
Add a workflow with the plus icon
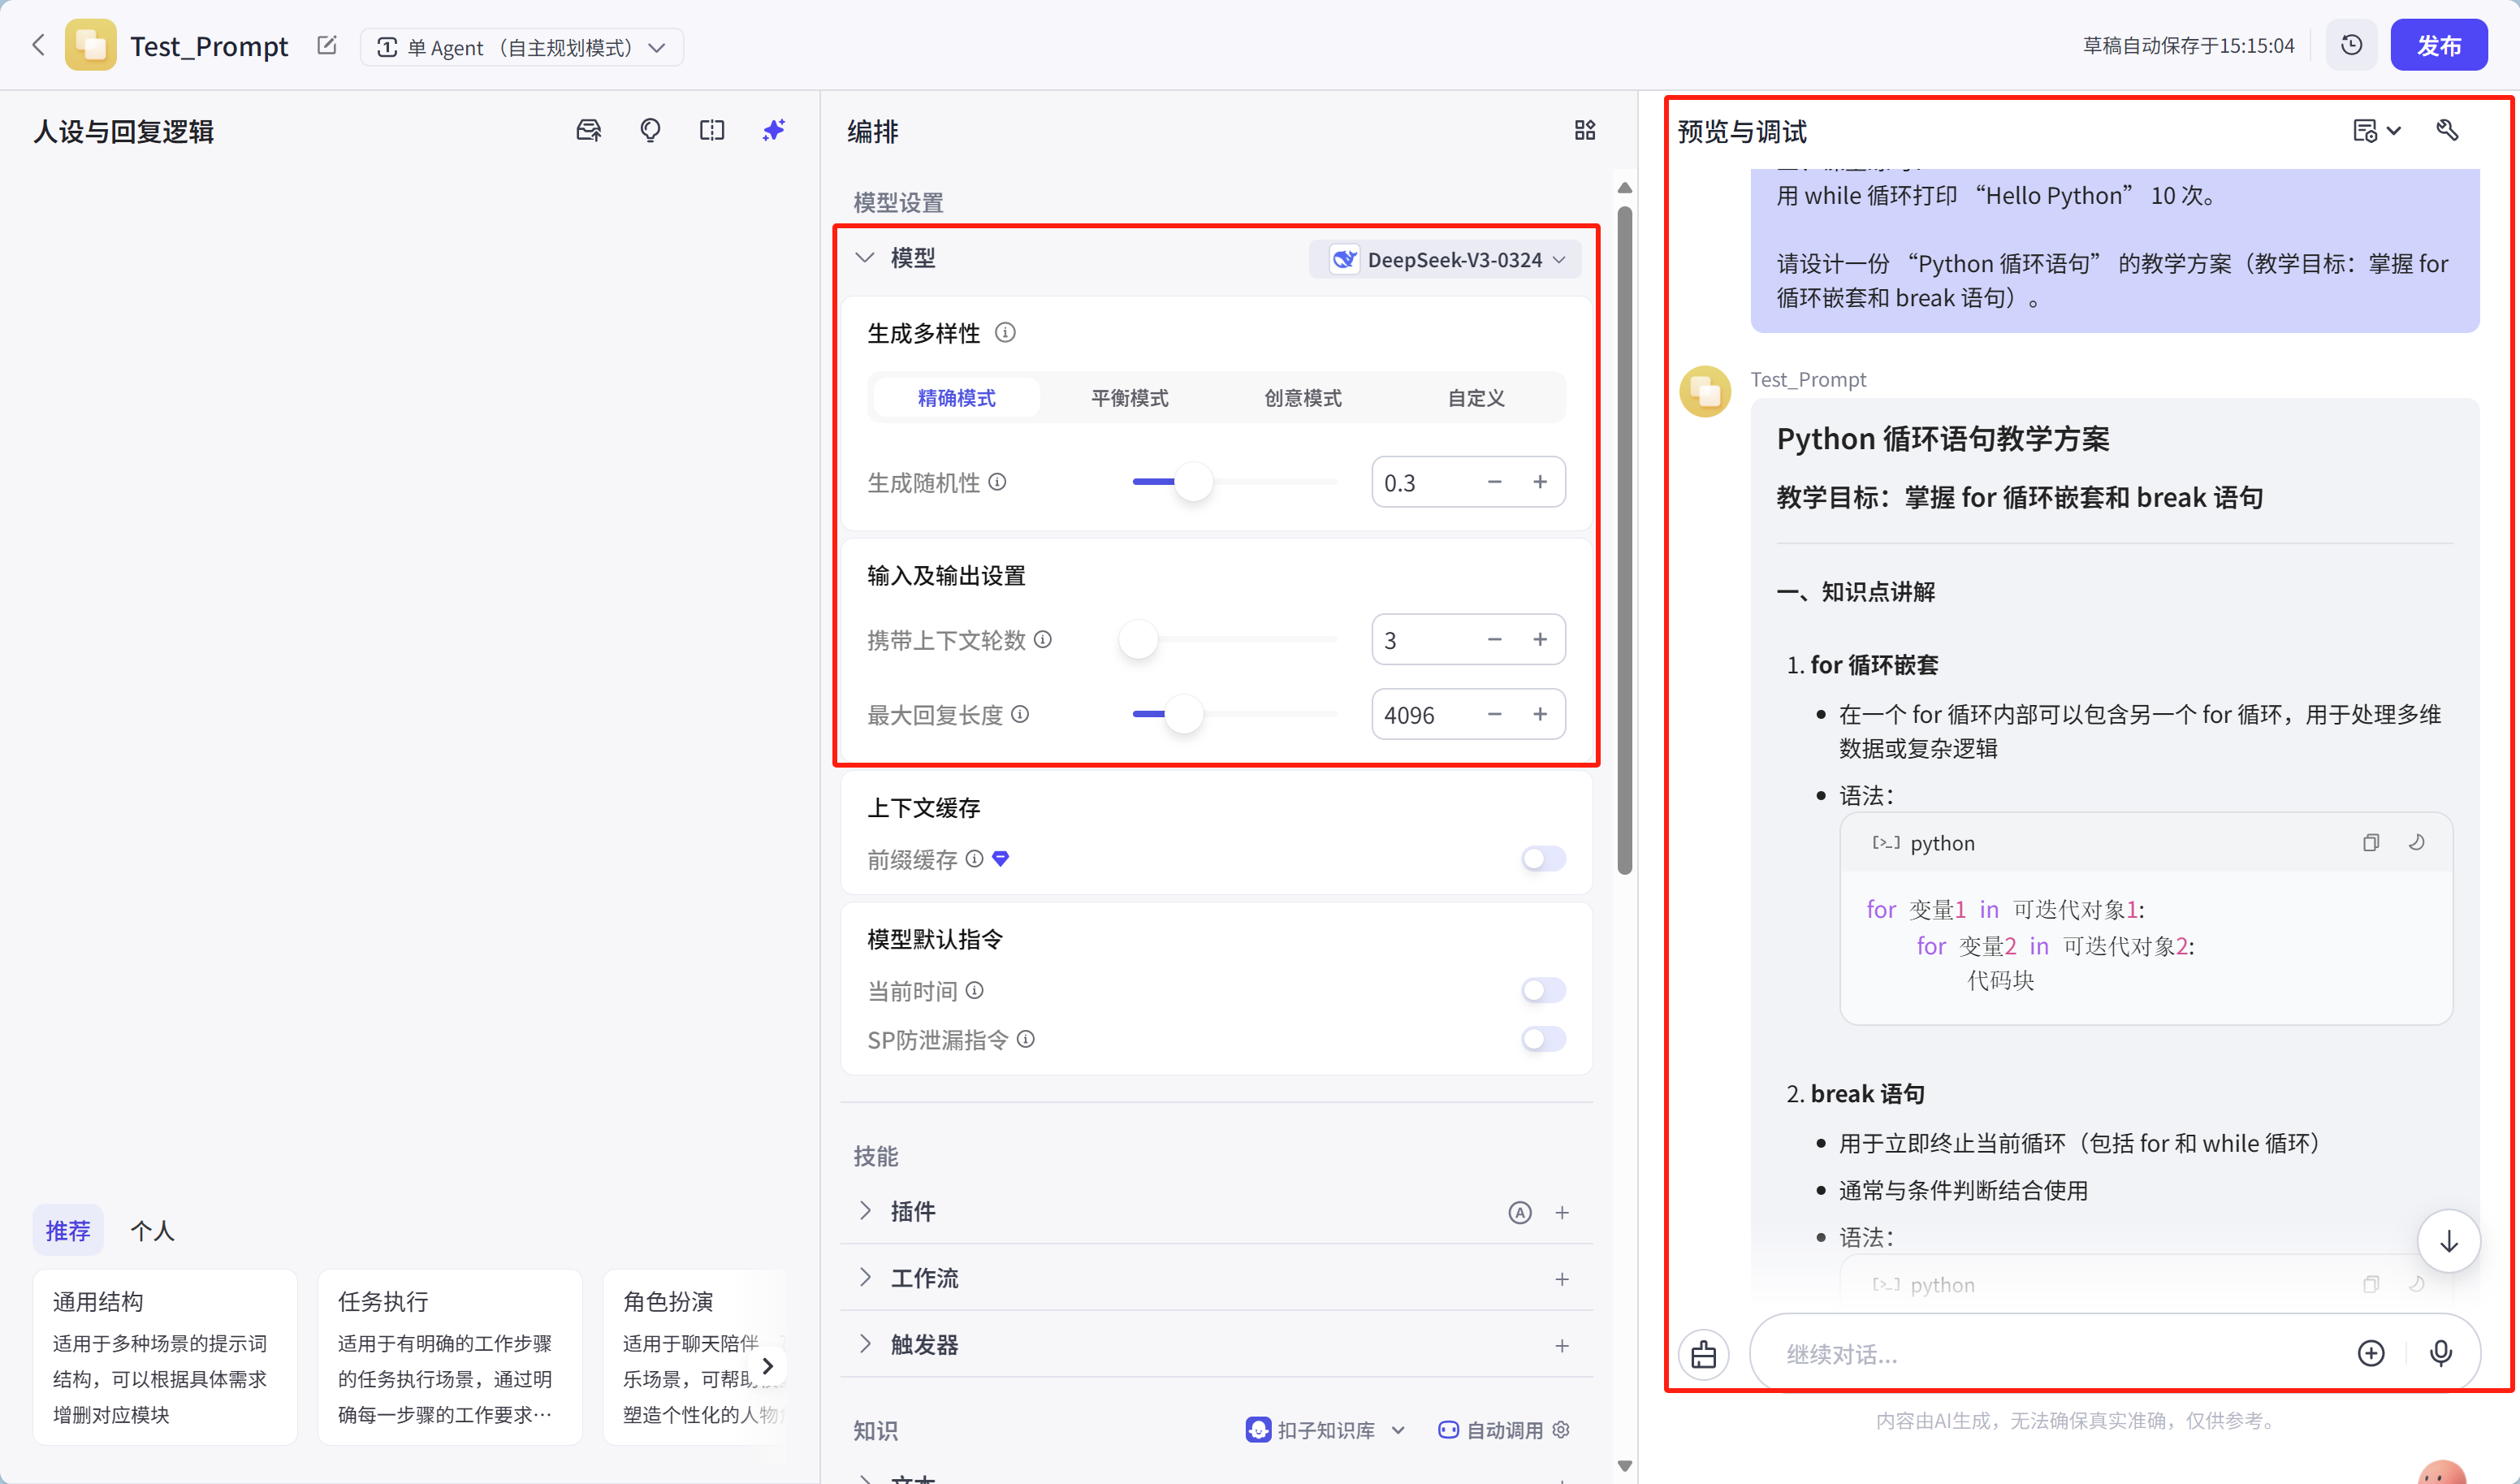[x=1562, y=1279]
